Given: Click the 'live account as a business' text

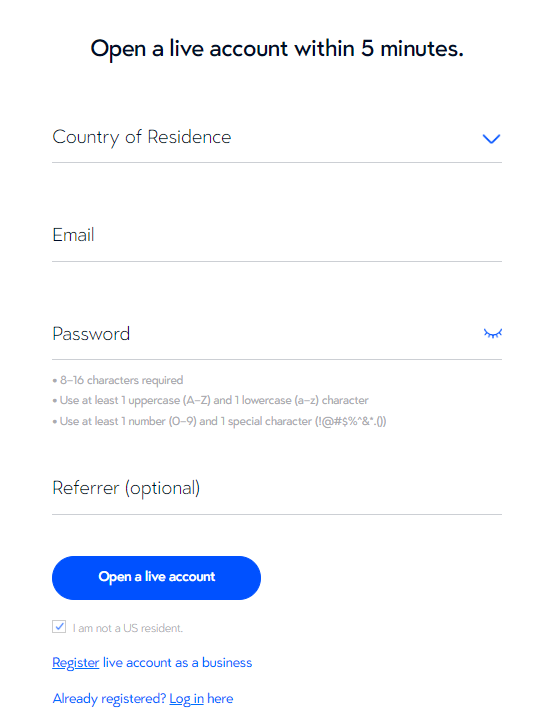Looking at the screenshot, I should pyautogui.click(x=178, y=663).
